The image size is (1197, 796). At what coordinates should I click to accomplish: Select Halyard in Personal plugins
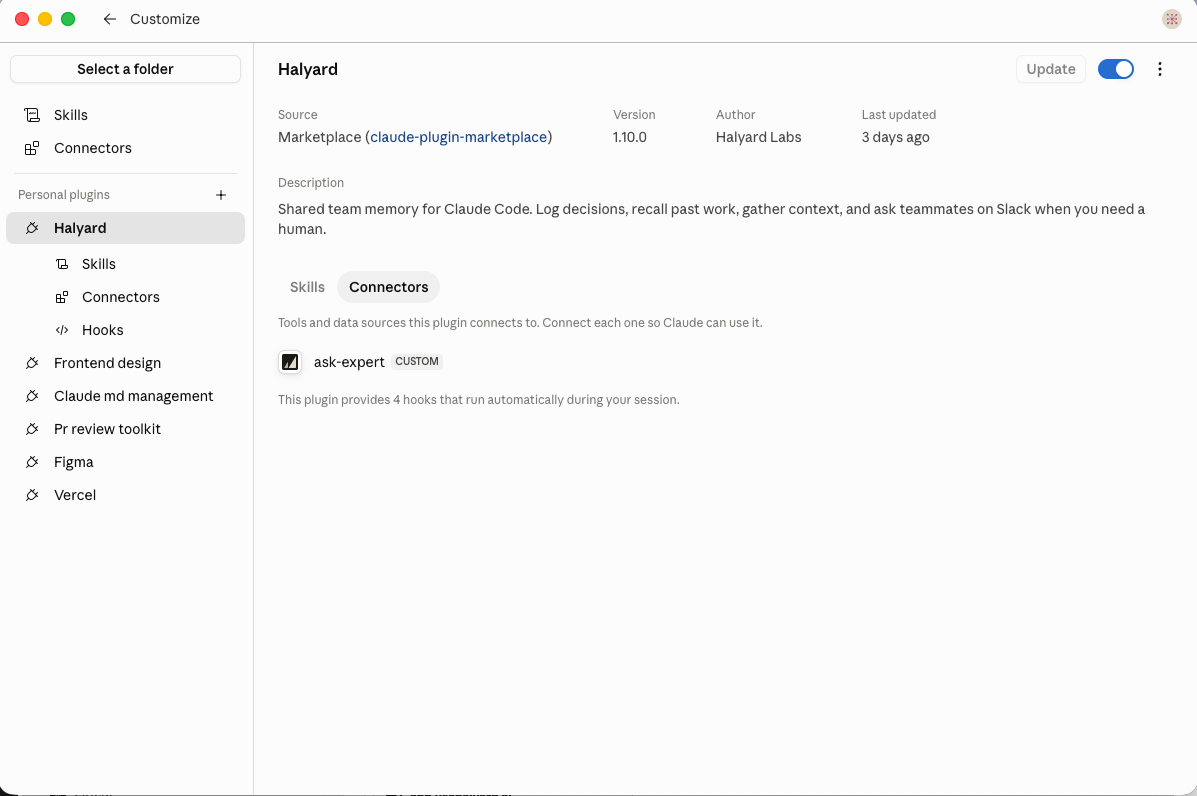point(125,228)
